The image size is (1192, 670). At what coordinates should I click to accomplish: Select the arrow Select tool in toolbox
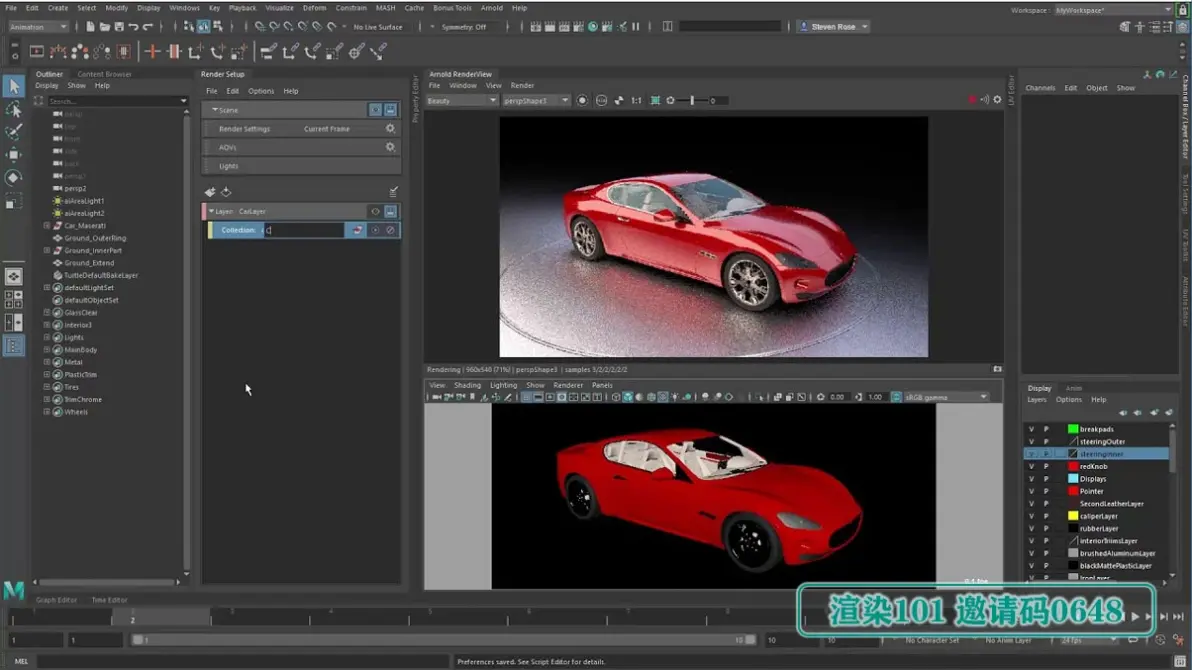(13, 87)
